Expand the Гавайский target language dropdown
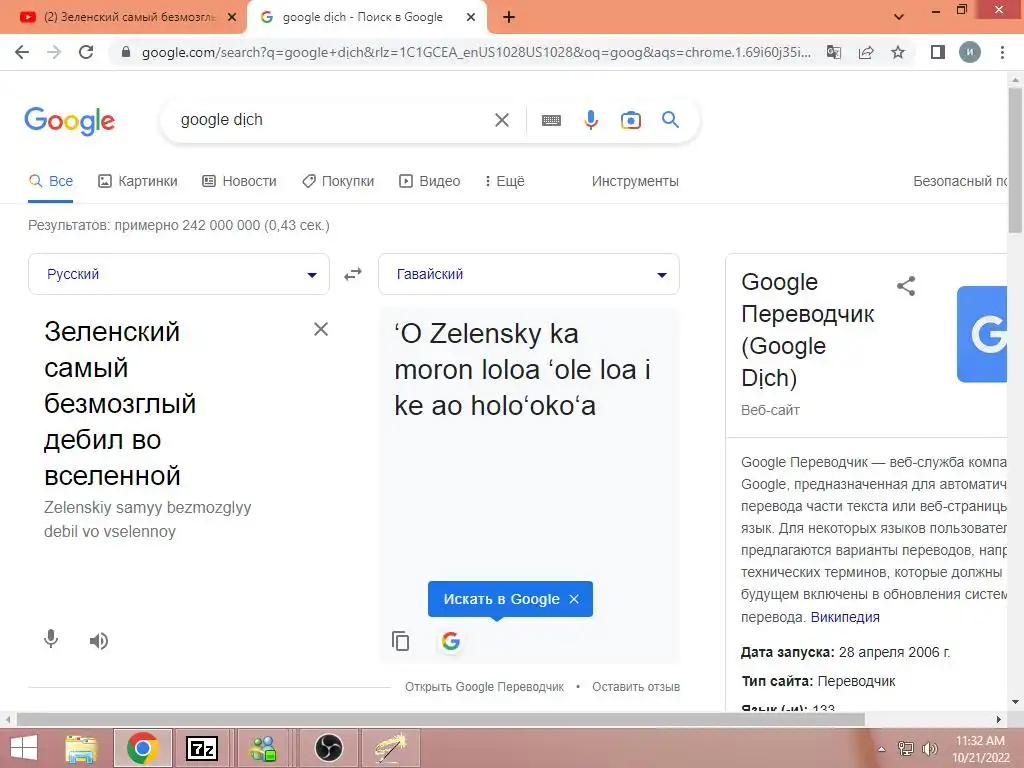The height and width of the screenshot is (768, 1024). click(529, 274)
